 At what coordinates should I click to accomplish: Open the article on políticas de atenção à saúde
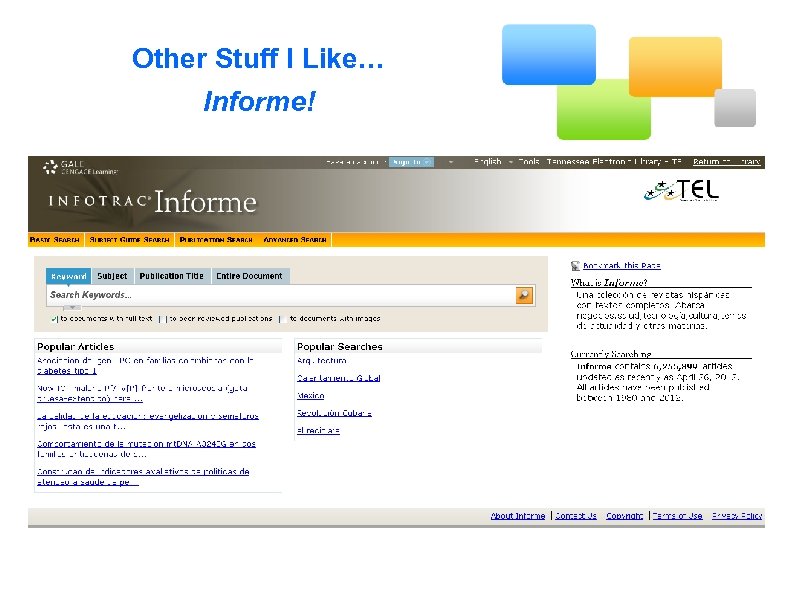coord(143,477)
